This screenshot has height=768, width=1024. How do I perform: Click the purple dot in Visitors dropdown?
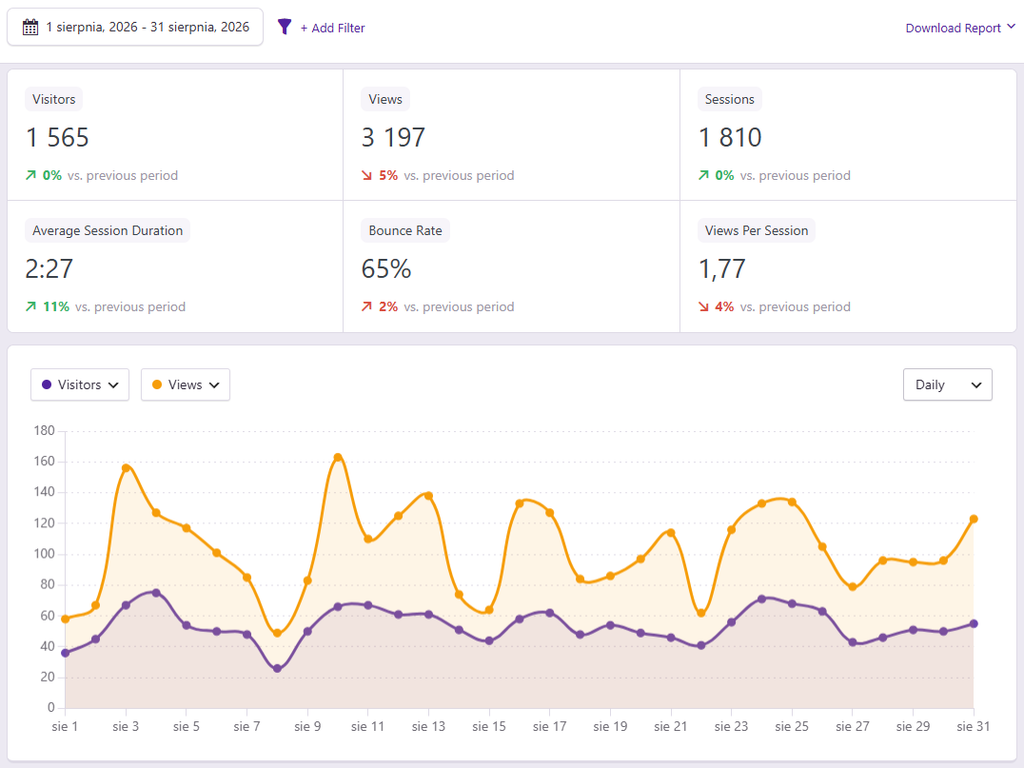46,385
